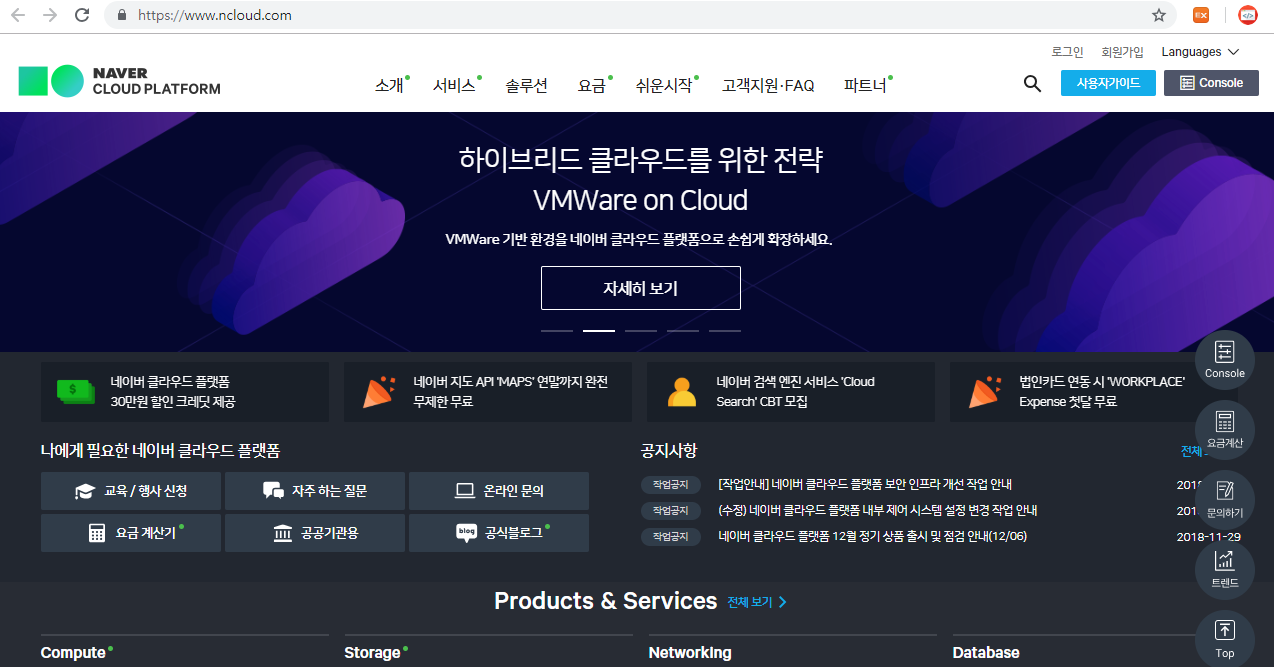The width and height of the screenshot is (1274, 667).
Task: Click the 로그인 link
Action: coord(1067,52)
